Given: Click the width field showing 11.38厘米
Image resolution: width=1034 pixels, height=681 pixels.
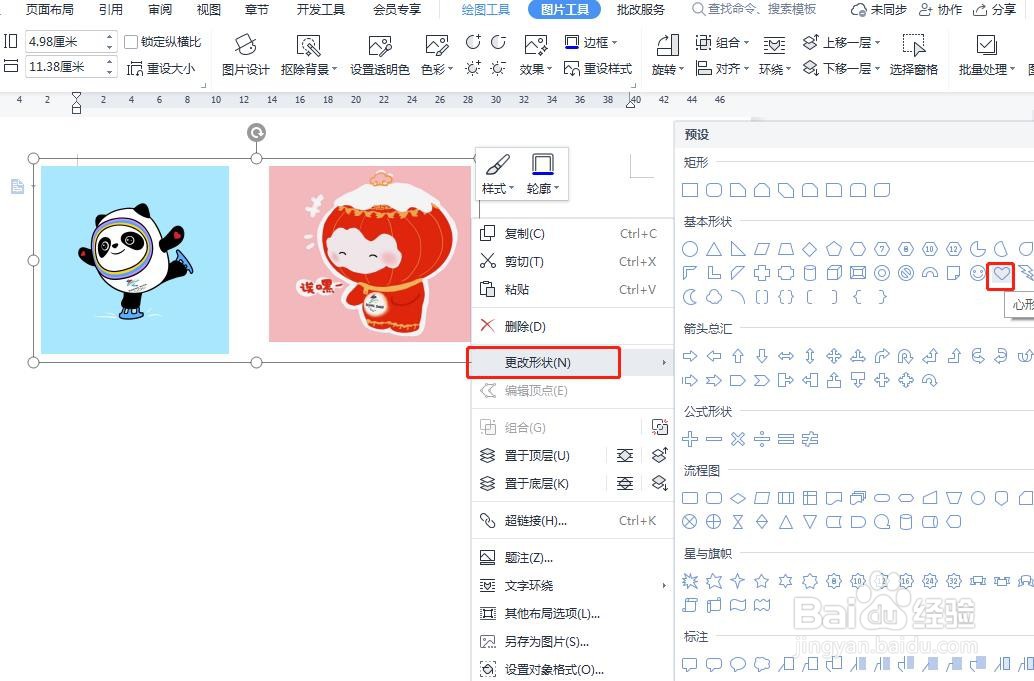Looking at the screenshot, I should coord(65,67).
